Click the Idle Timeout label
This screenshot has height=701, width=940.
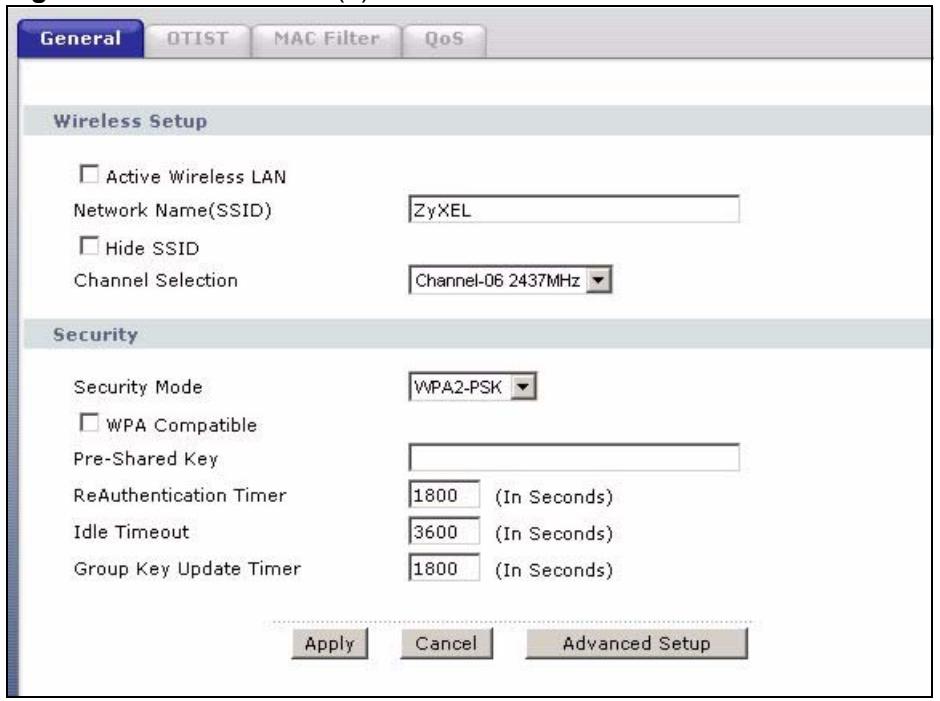click(x=131, y=532)
